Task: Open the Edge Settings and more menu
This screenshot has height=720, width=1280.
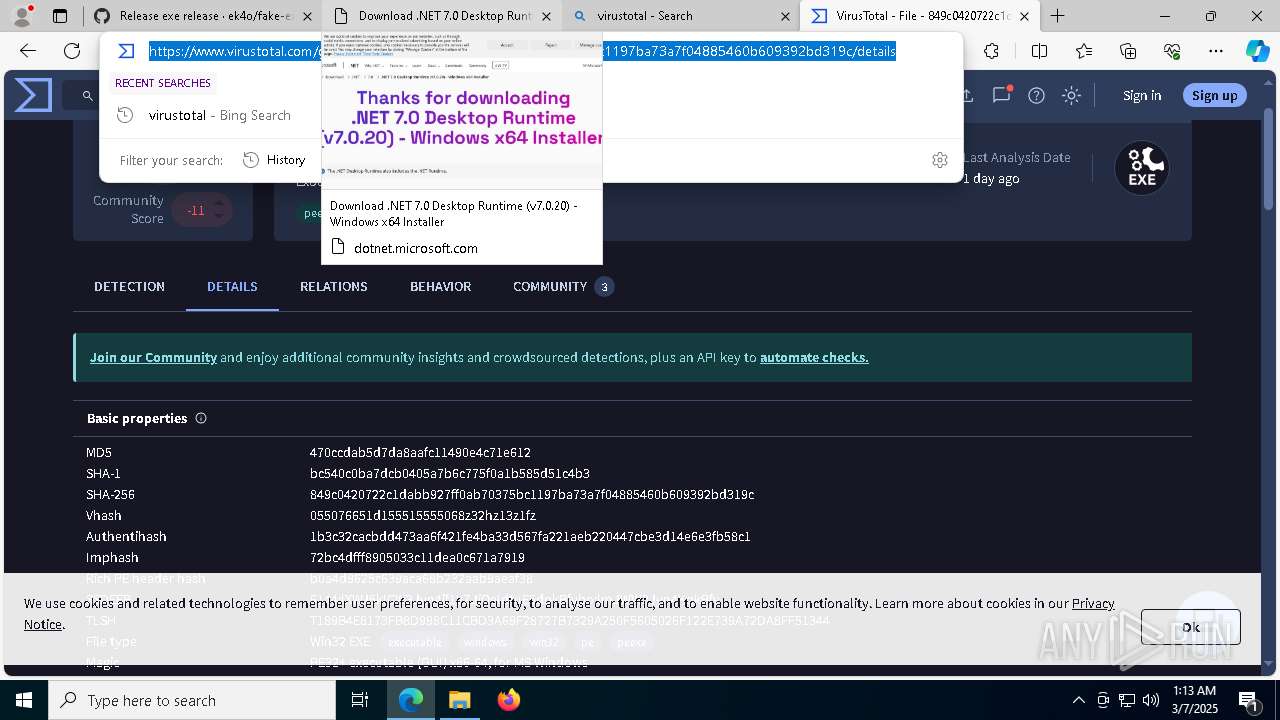Action: (1216, 51)
